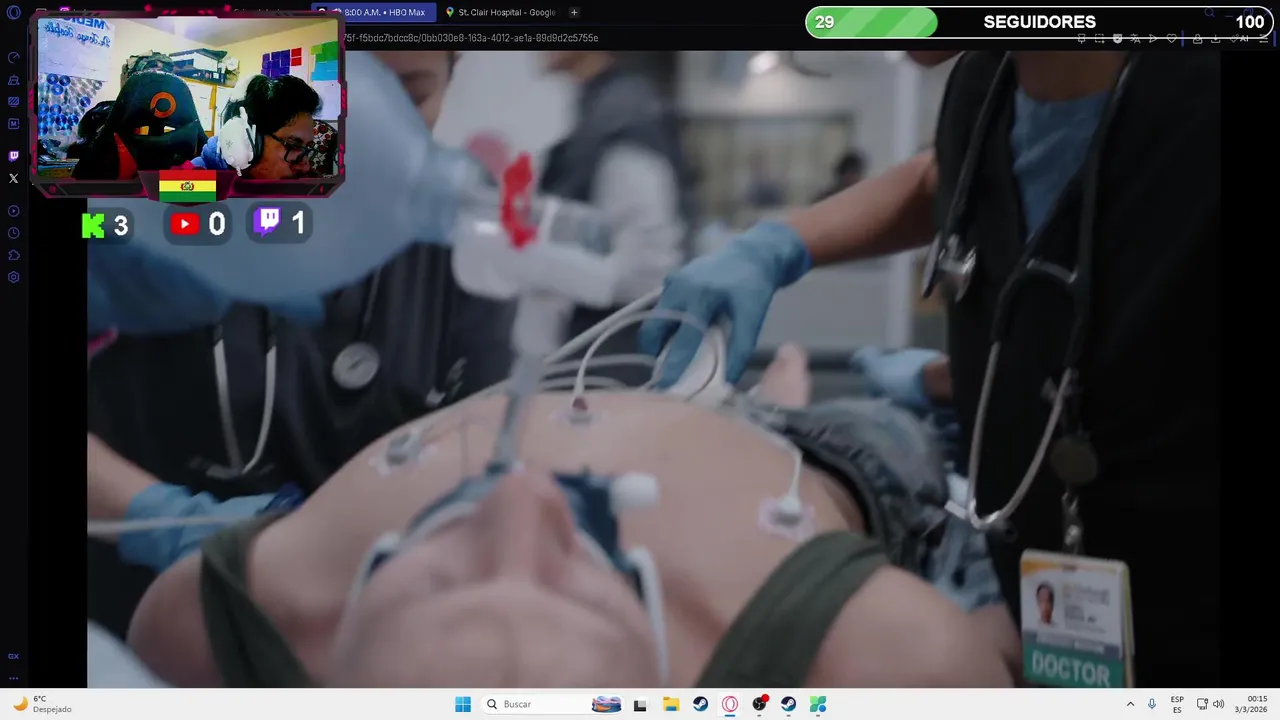Open the GX Cleaner sidebar icon
This screenshot has height=720, width=1280.
(13, 80)
